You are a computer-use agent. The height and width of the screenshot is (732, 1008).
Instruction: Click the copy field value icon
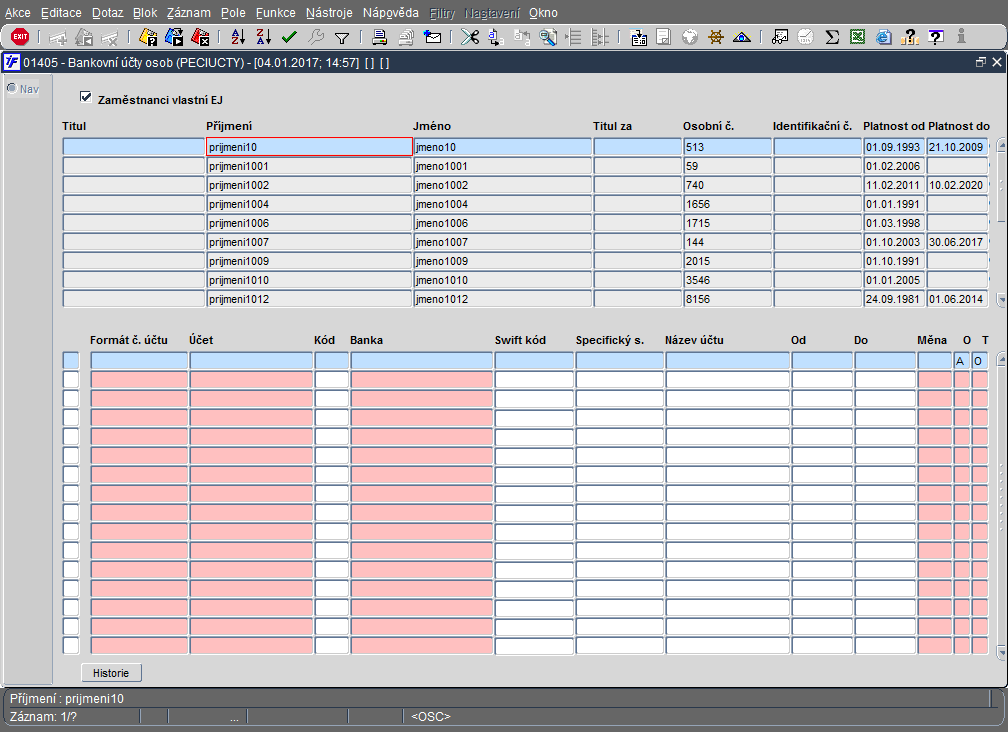(x=496, y=37)
